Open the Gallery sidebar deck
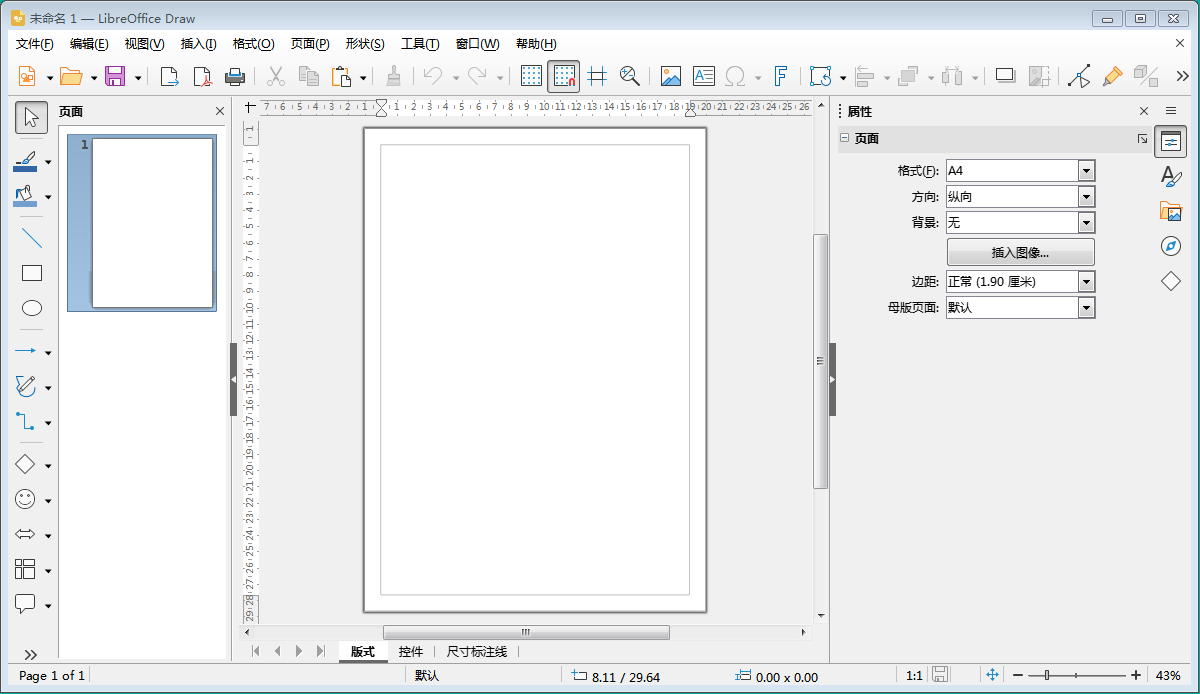Viewport: 1200px width, 694px height. (x=1170, y=211)
